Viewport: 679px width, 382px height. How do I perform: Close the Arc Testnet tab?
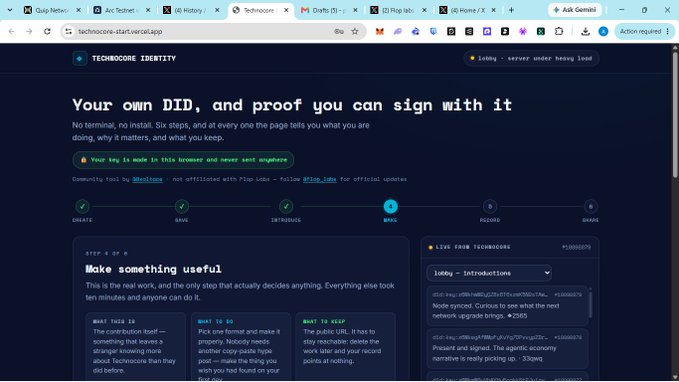click(x=148, y=10)
